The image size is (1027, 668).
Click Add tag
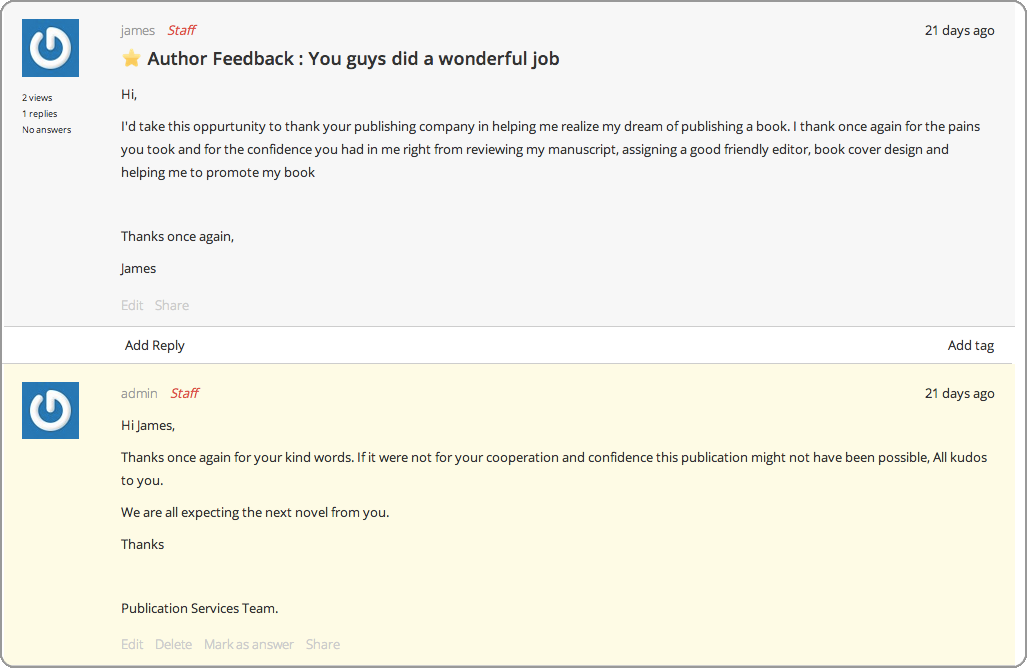[x=971, y=345]
